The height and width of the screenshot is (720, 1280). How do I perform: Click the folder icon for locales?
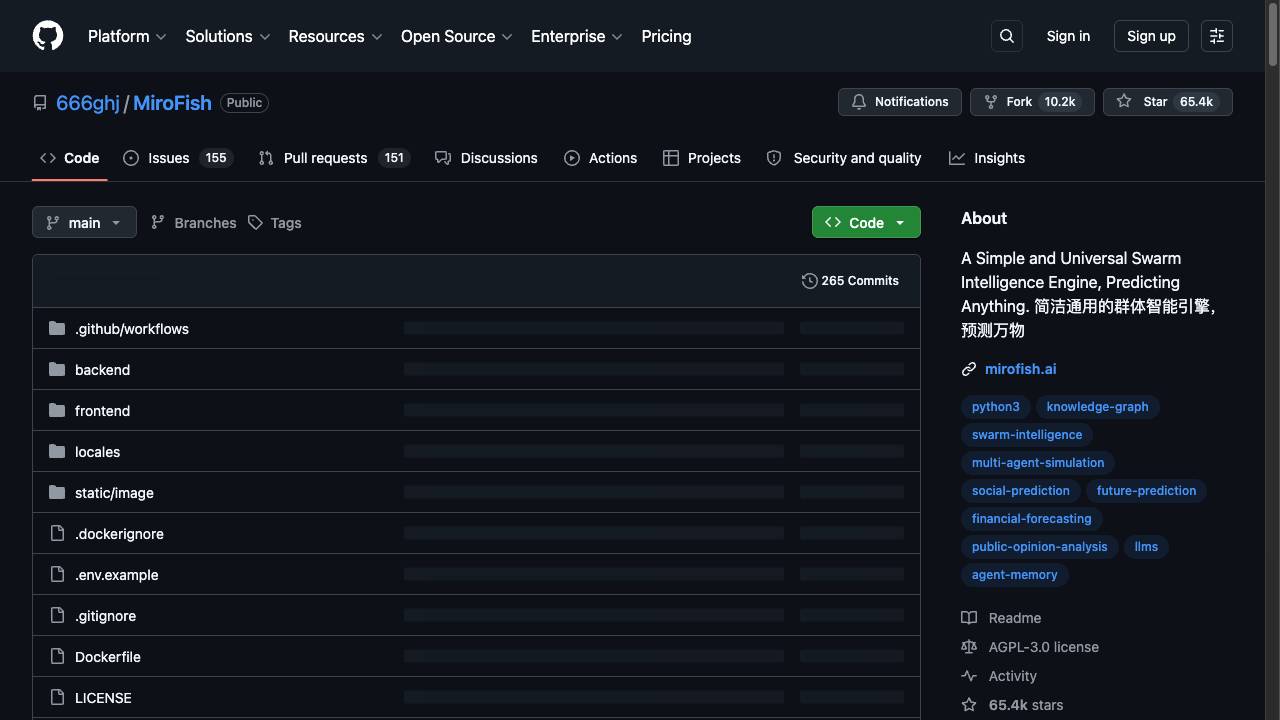pos(57,451)
